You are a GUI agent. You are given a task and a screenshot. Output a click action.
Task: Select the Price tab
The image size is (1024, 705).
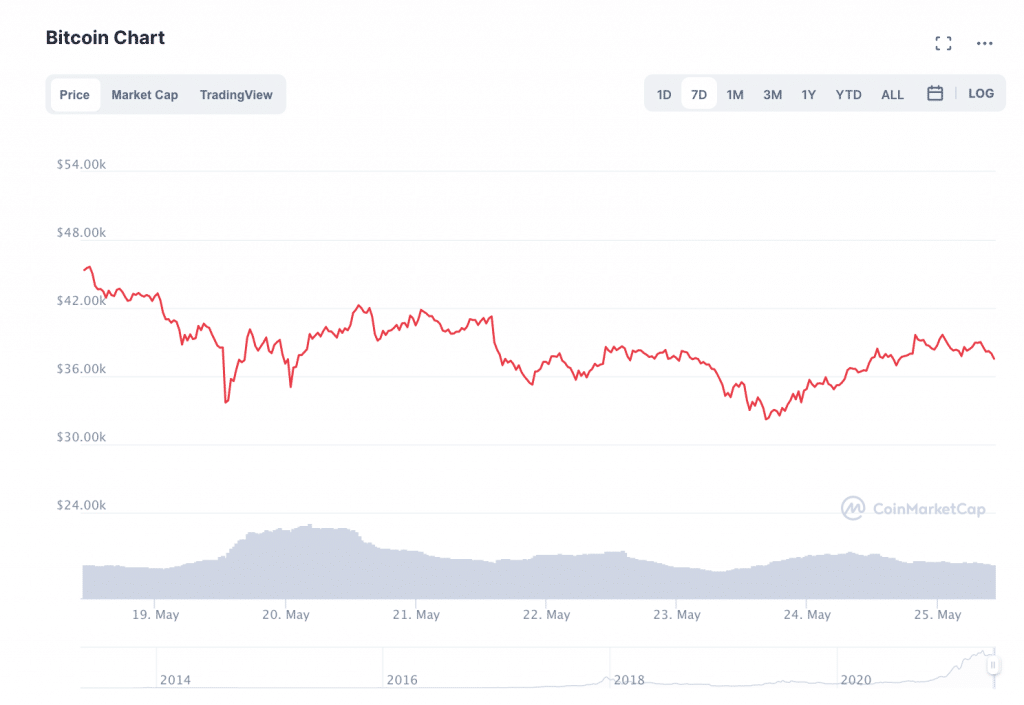75,95
